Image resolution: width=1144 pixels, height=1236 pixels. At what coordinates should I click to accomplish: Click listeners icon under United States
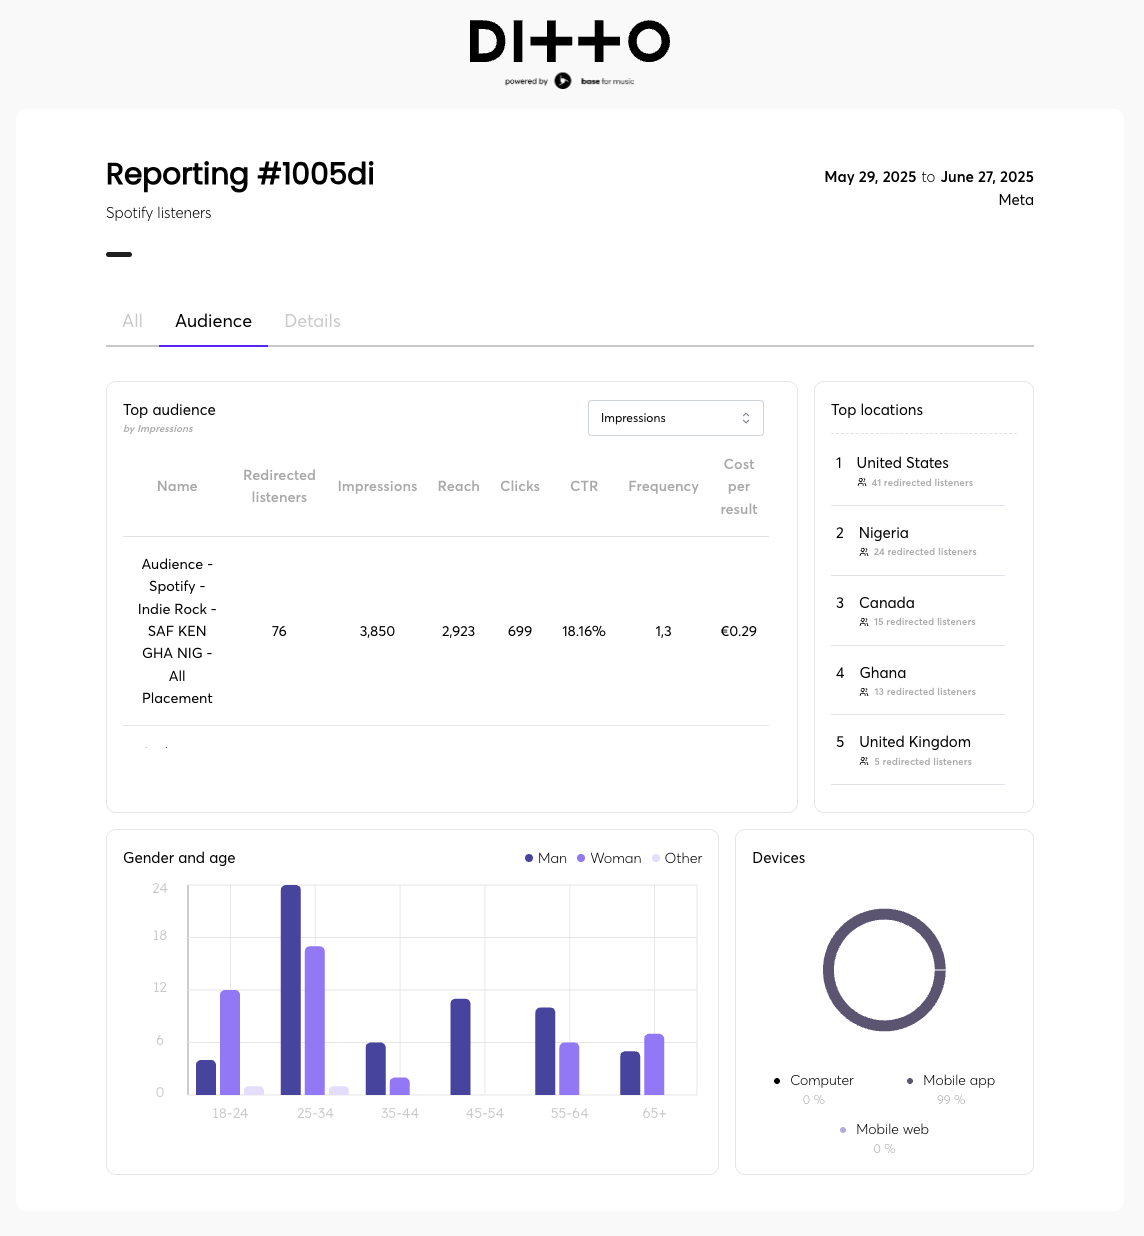click(x=862, y=482)
